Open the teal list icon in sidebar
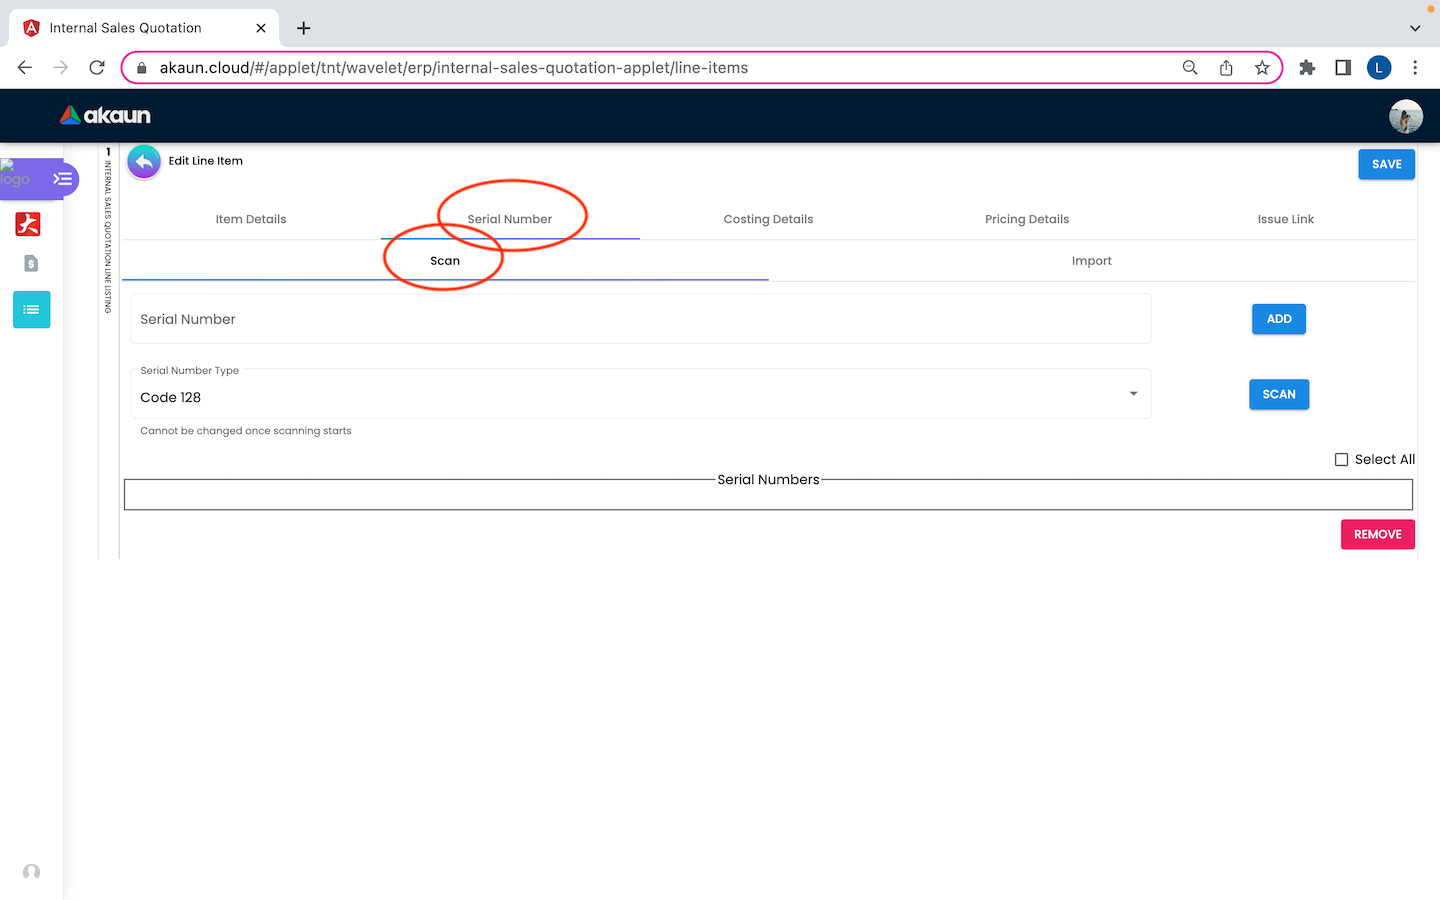The width and height of the screenshot is (1440, 900). coord(31,310)
